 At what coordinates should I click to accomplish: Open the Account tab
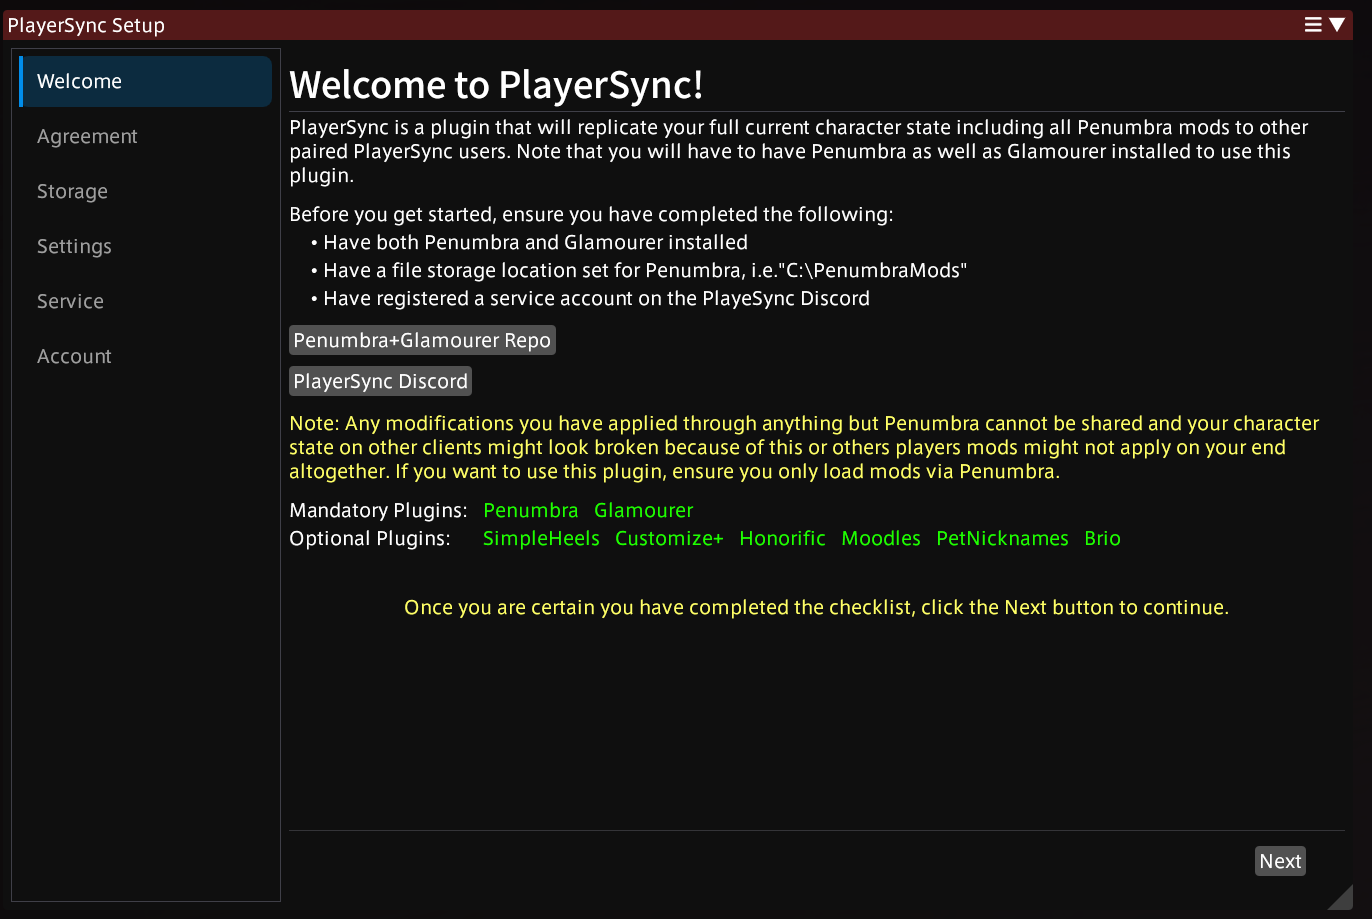point(74,357)
